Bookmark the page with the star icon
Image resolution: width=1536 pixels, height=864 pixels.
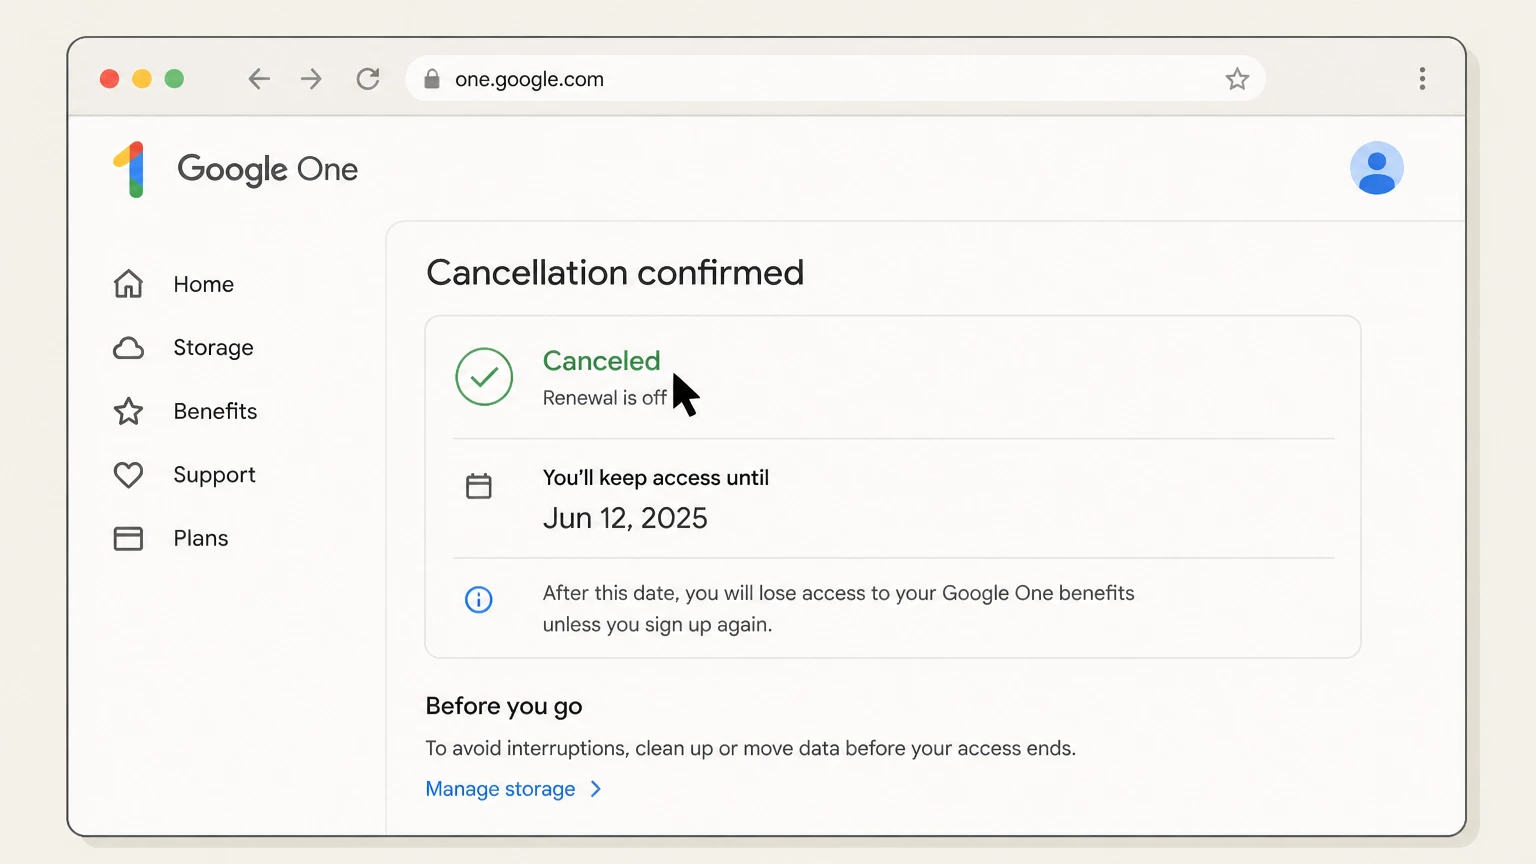point(1237,79)
